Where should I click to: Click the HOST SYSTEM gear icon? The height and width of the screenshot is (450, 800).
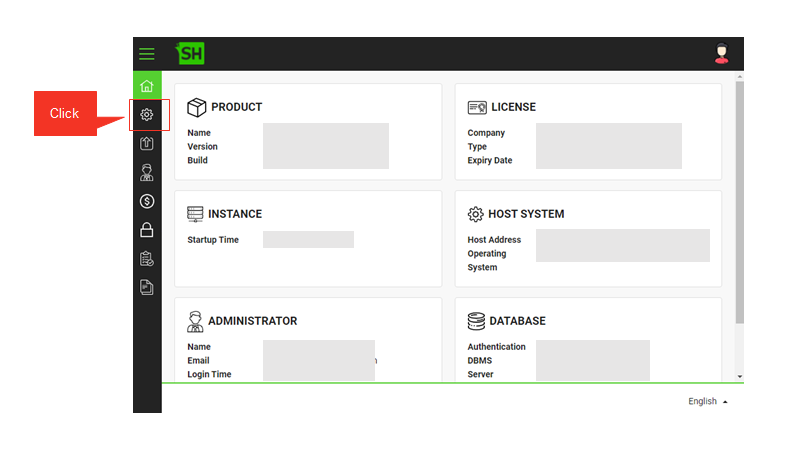click(476, 214)
